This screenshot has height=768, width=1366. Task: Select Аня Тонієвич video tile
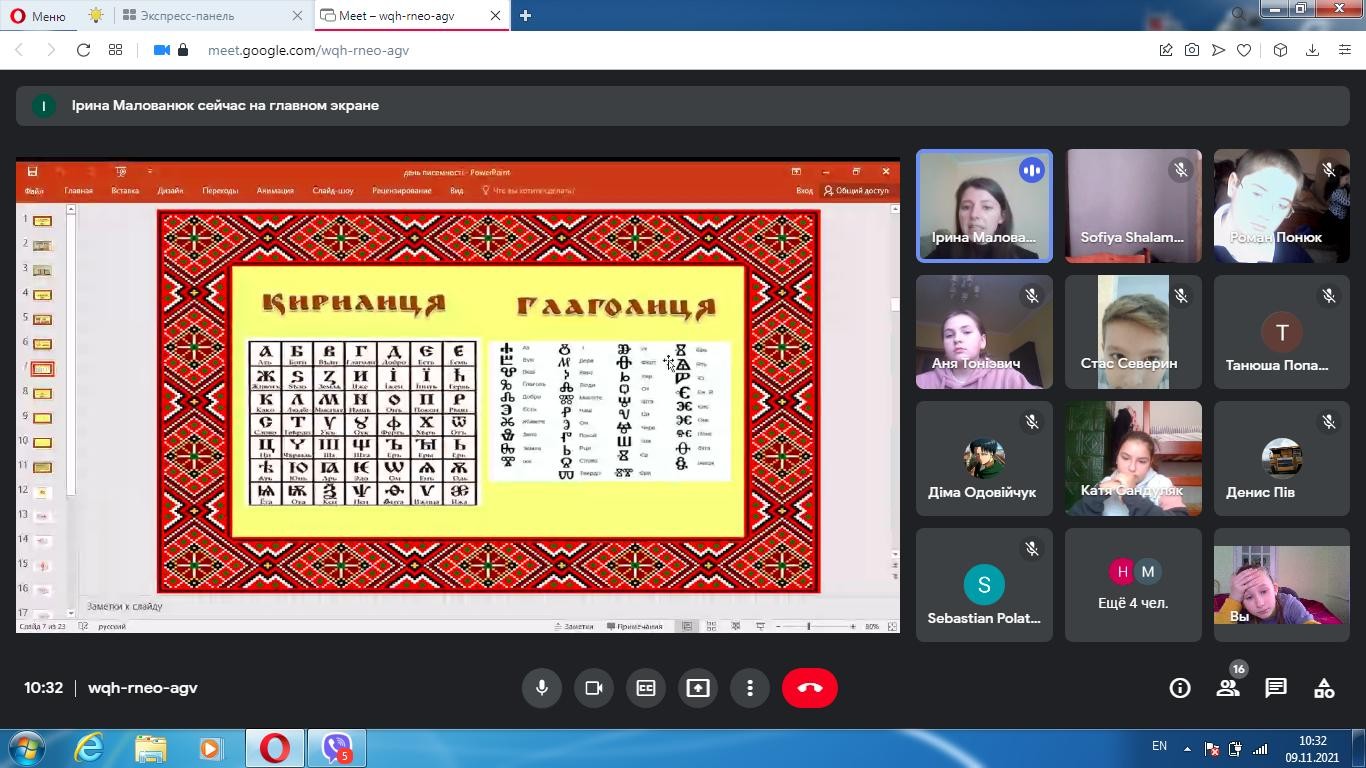pos(984,332)
